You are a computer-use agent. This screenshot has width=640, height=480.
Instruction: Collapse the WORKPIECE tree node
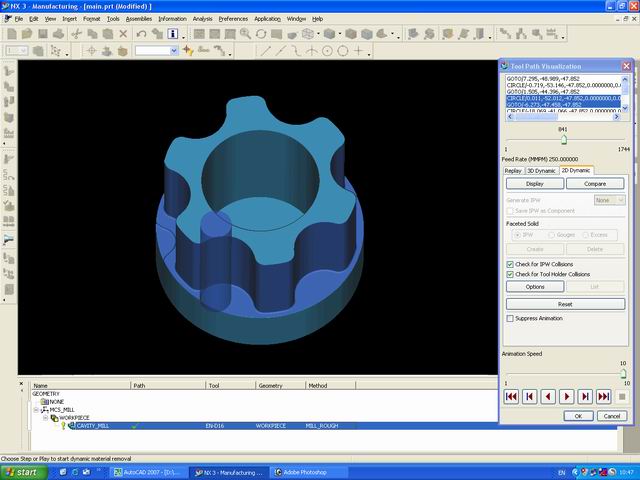pyautogui.click(x=45, y=418)
